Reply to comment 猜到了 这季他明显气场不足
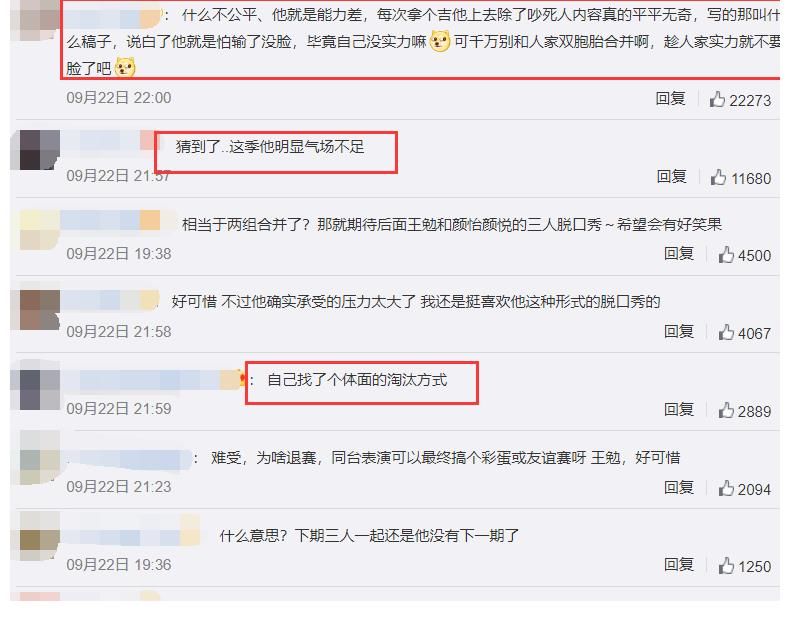 (x=672, y=176)
